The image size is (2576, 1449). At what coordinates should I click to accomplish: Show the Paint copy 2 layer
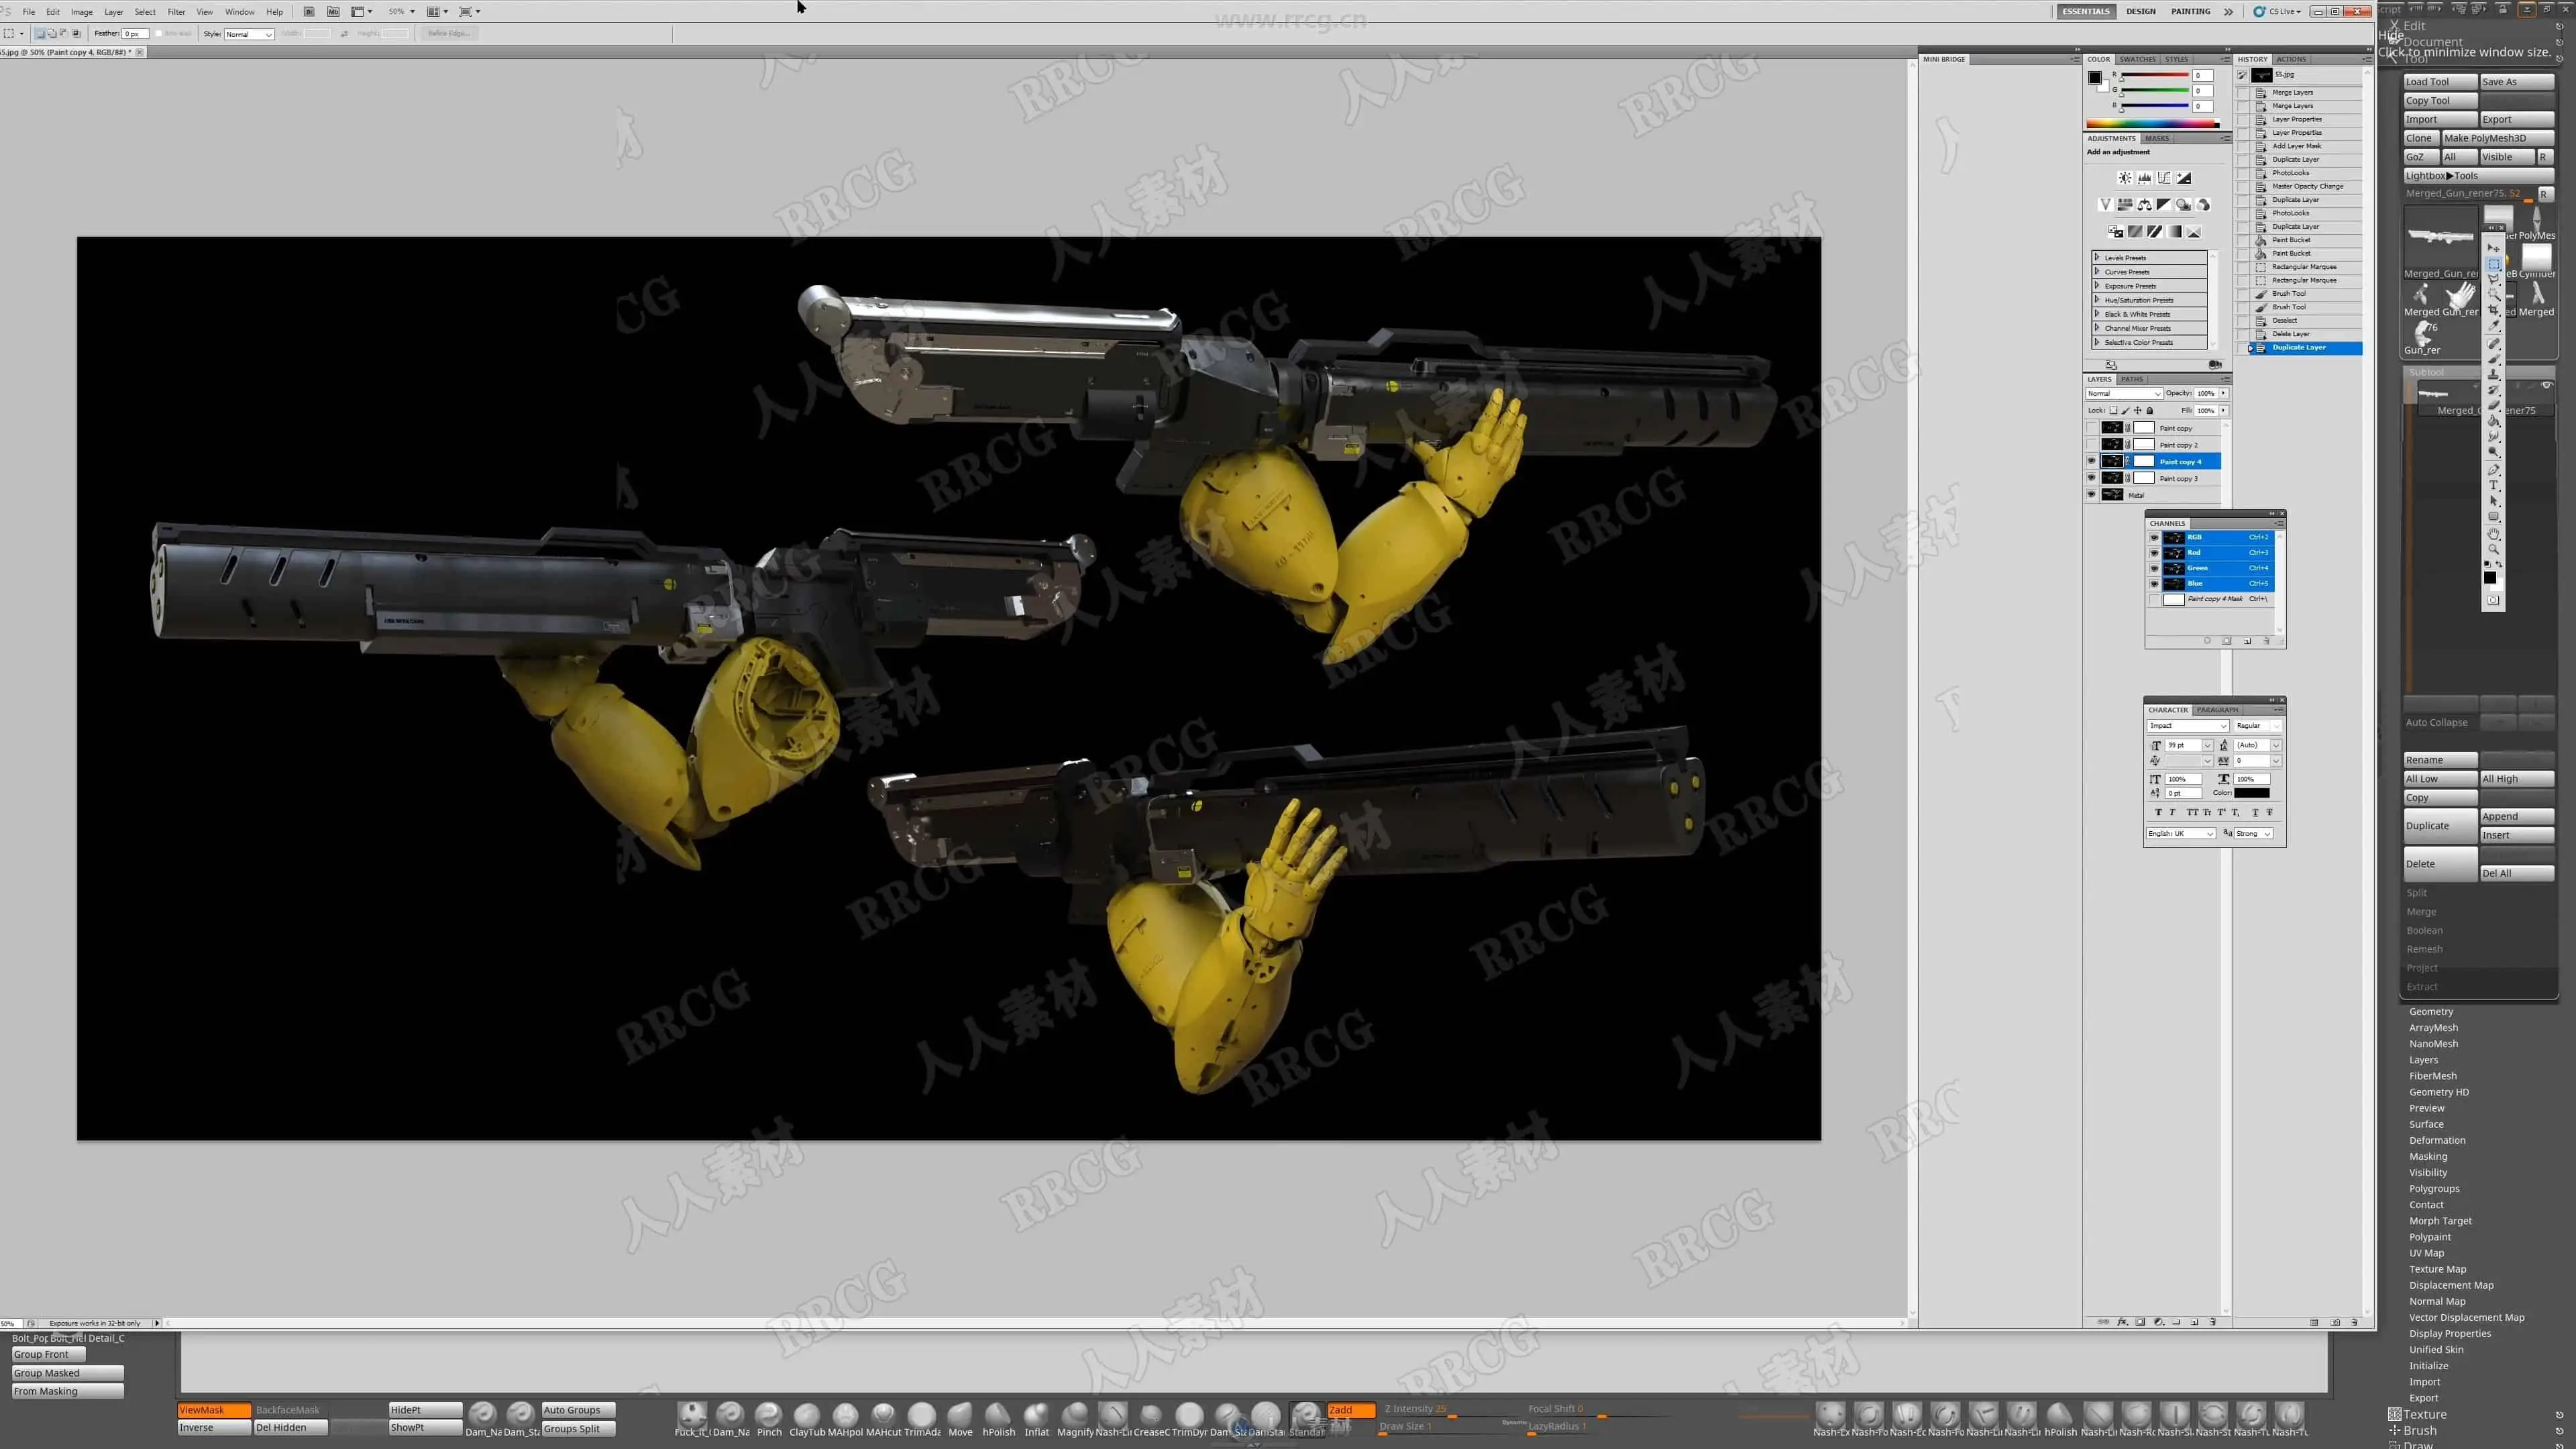coord(2091,444)
